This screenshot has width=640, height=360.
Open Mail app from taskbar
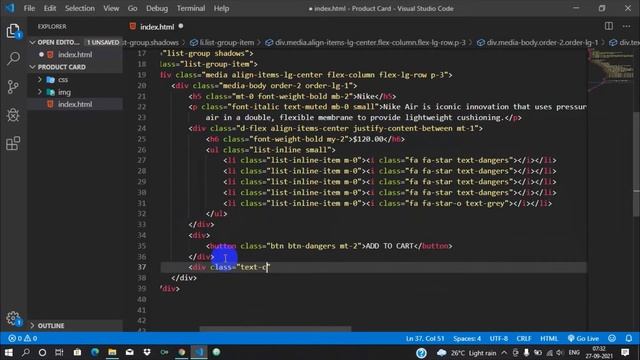(x=129, y=352)
